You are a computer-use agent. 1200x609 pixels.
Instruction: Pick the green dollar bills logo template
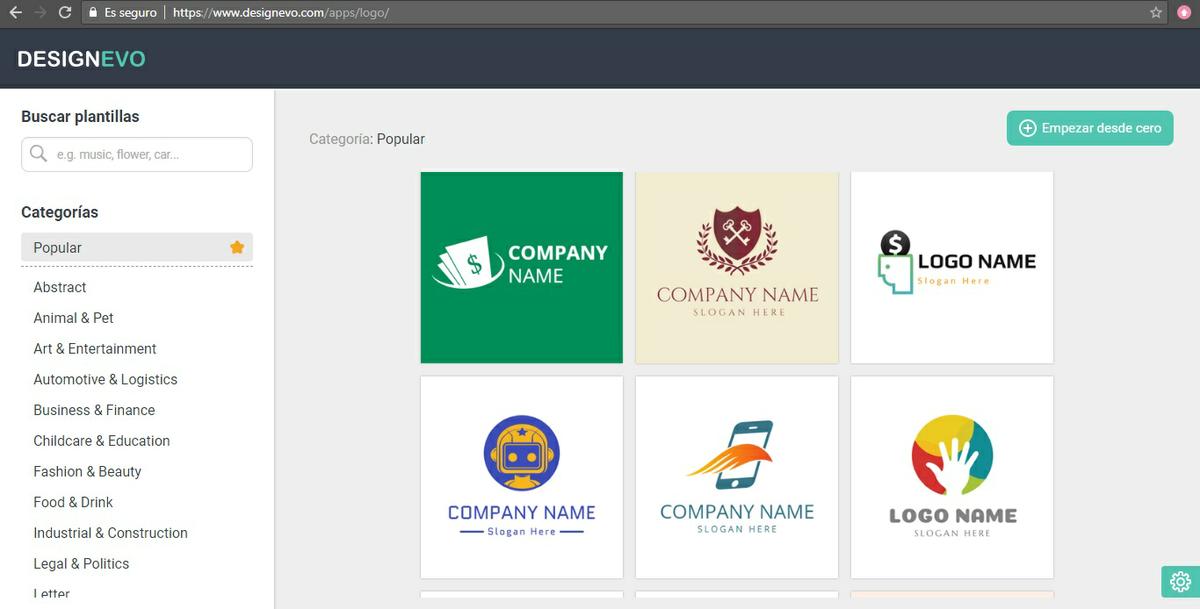521,267
